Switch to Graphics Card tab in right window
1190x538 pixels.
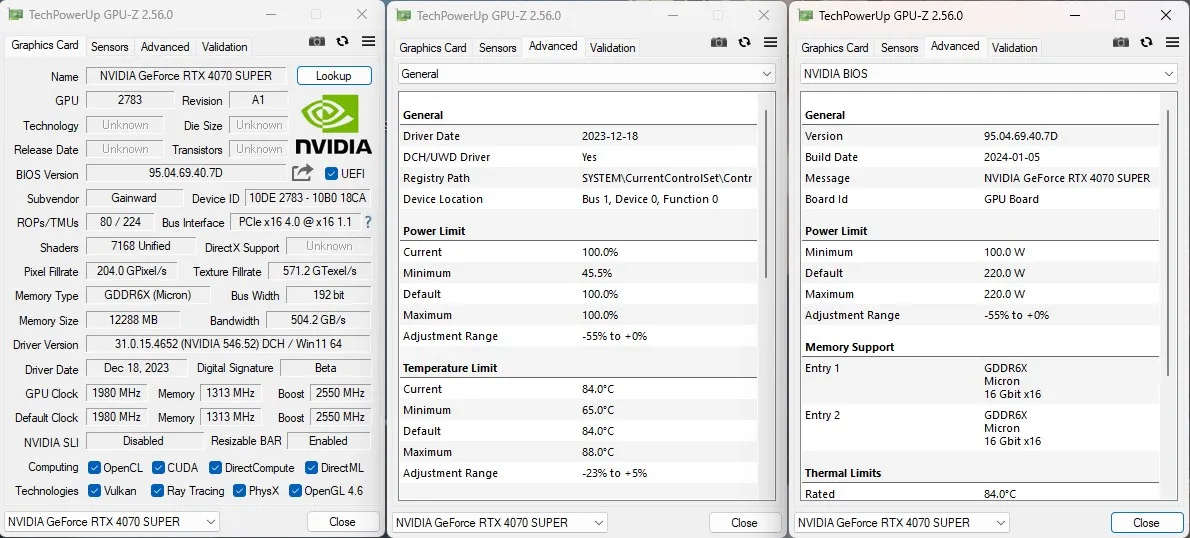pyautogui.click(x=835, y=47)
